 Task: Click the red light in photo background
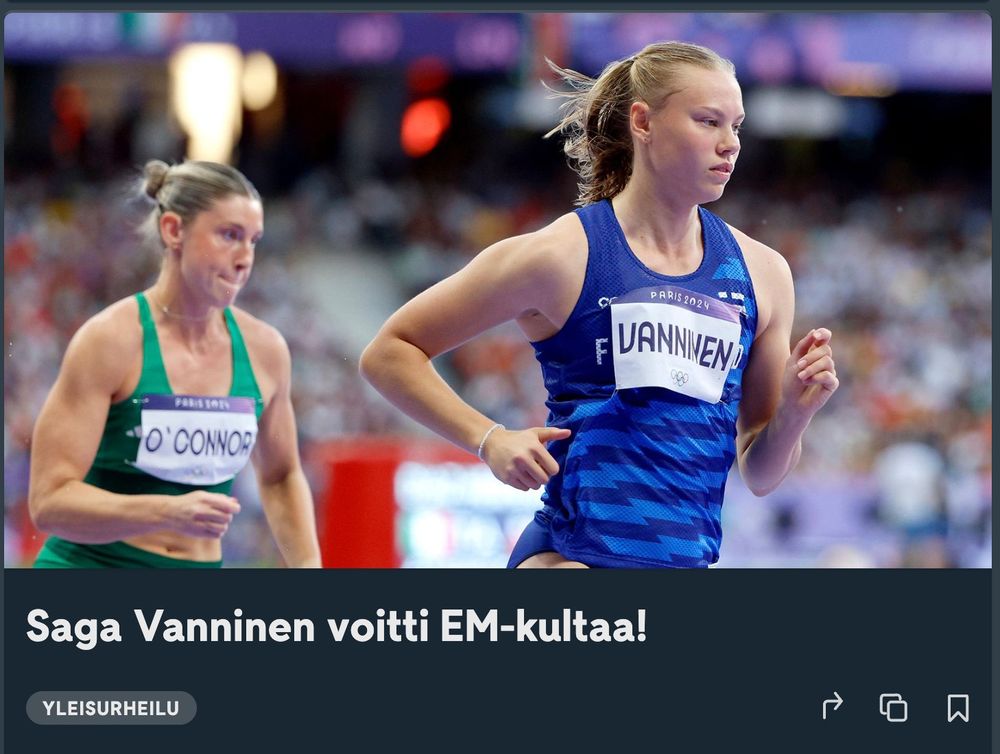pyautogui.click(x=425, y=126)
